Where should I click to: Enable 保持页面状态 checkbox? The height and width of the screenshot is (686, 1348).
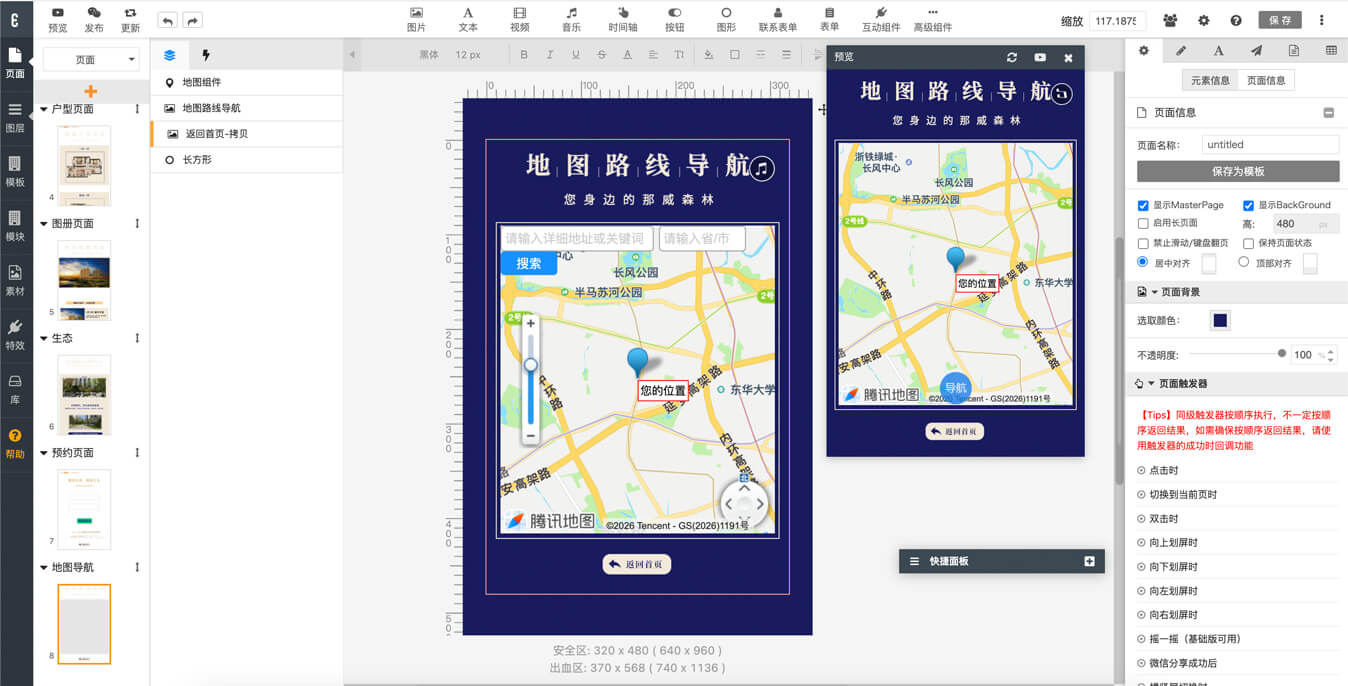[x=1248, y=243]
